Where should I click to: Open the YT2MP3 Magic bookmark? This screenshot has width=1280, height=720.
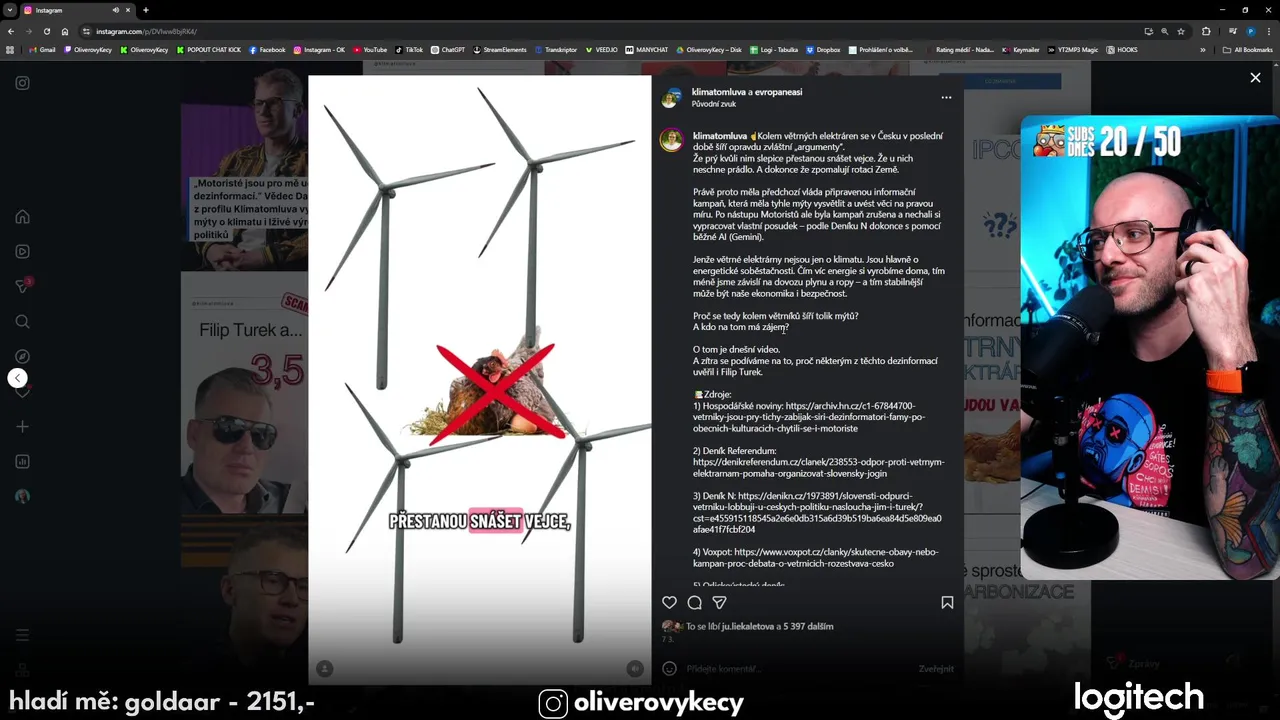click(1072, 49)
